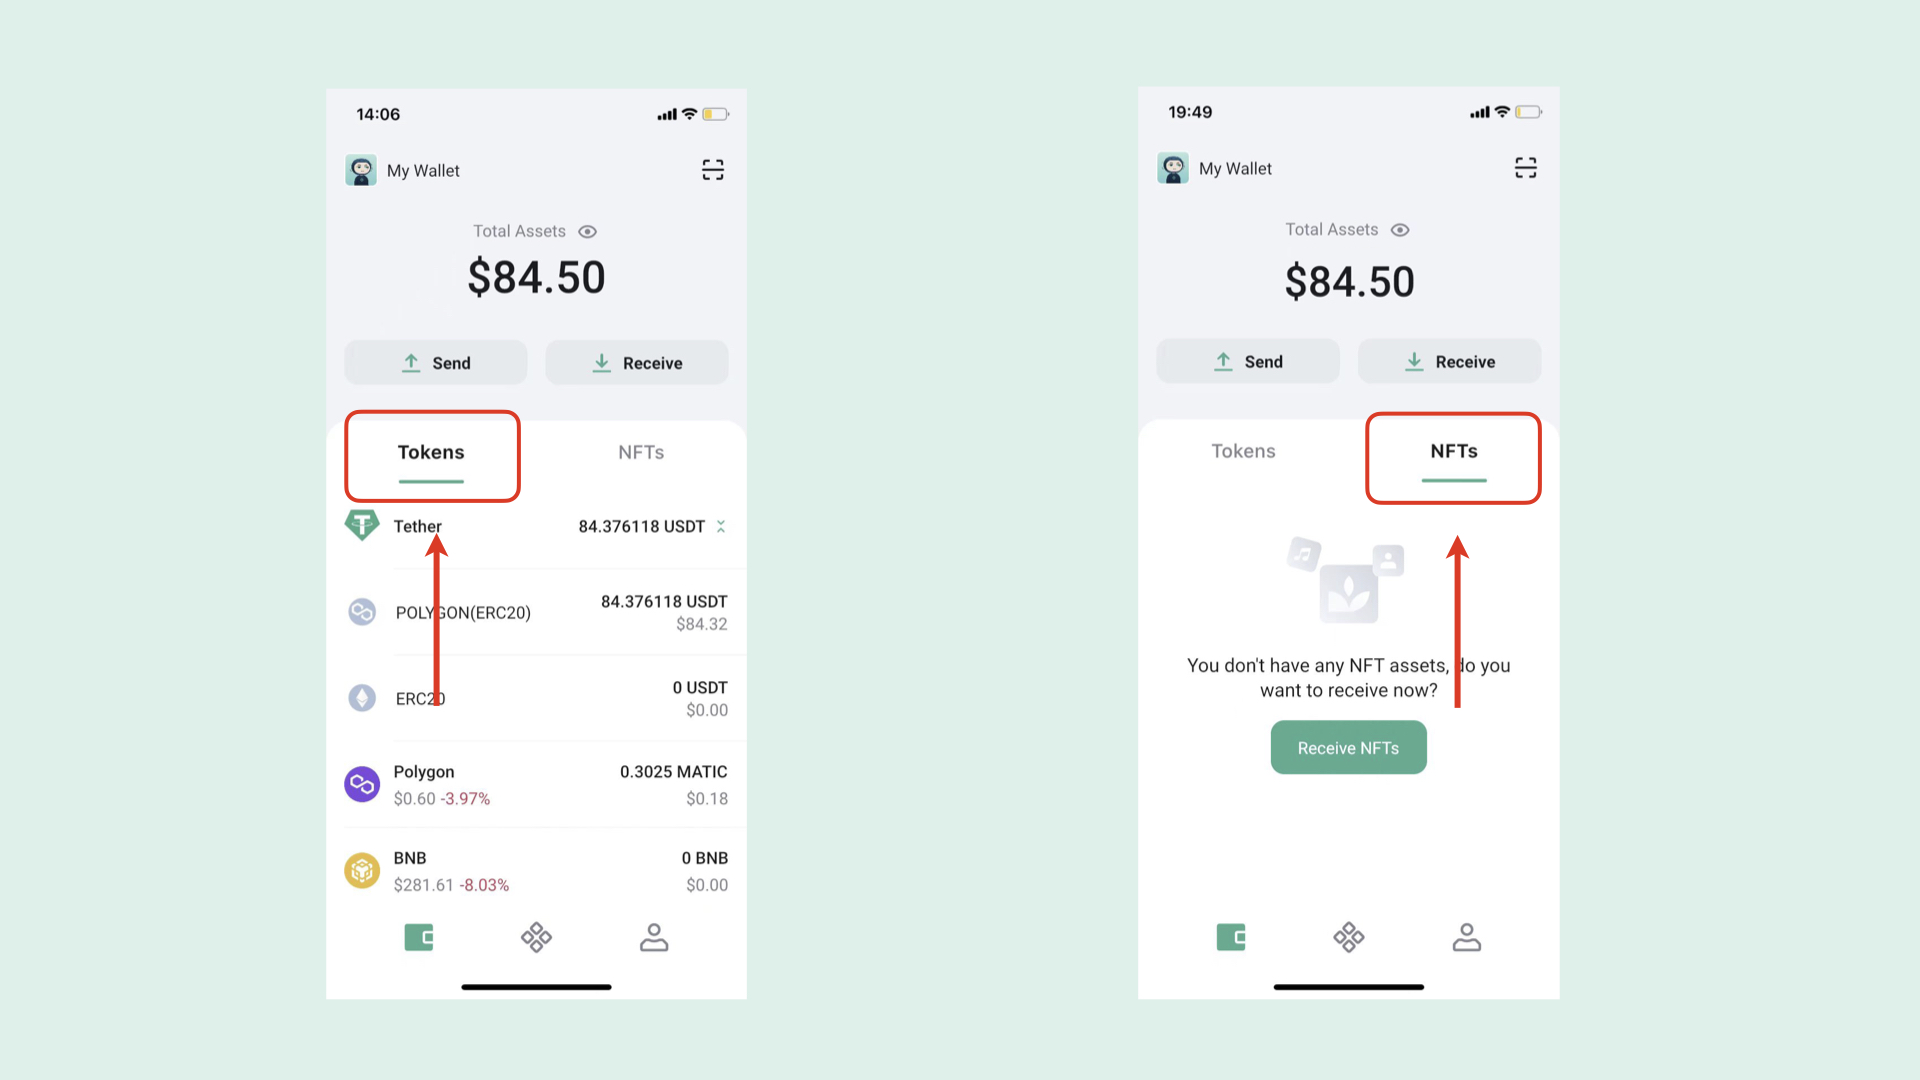This screenshot has width=1920, height=1080.
Task: Click Receive NFTs button
Action: pos(1348,748)
